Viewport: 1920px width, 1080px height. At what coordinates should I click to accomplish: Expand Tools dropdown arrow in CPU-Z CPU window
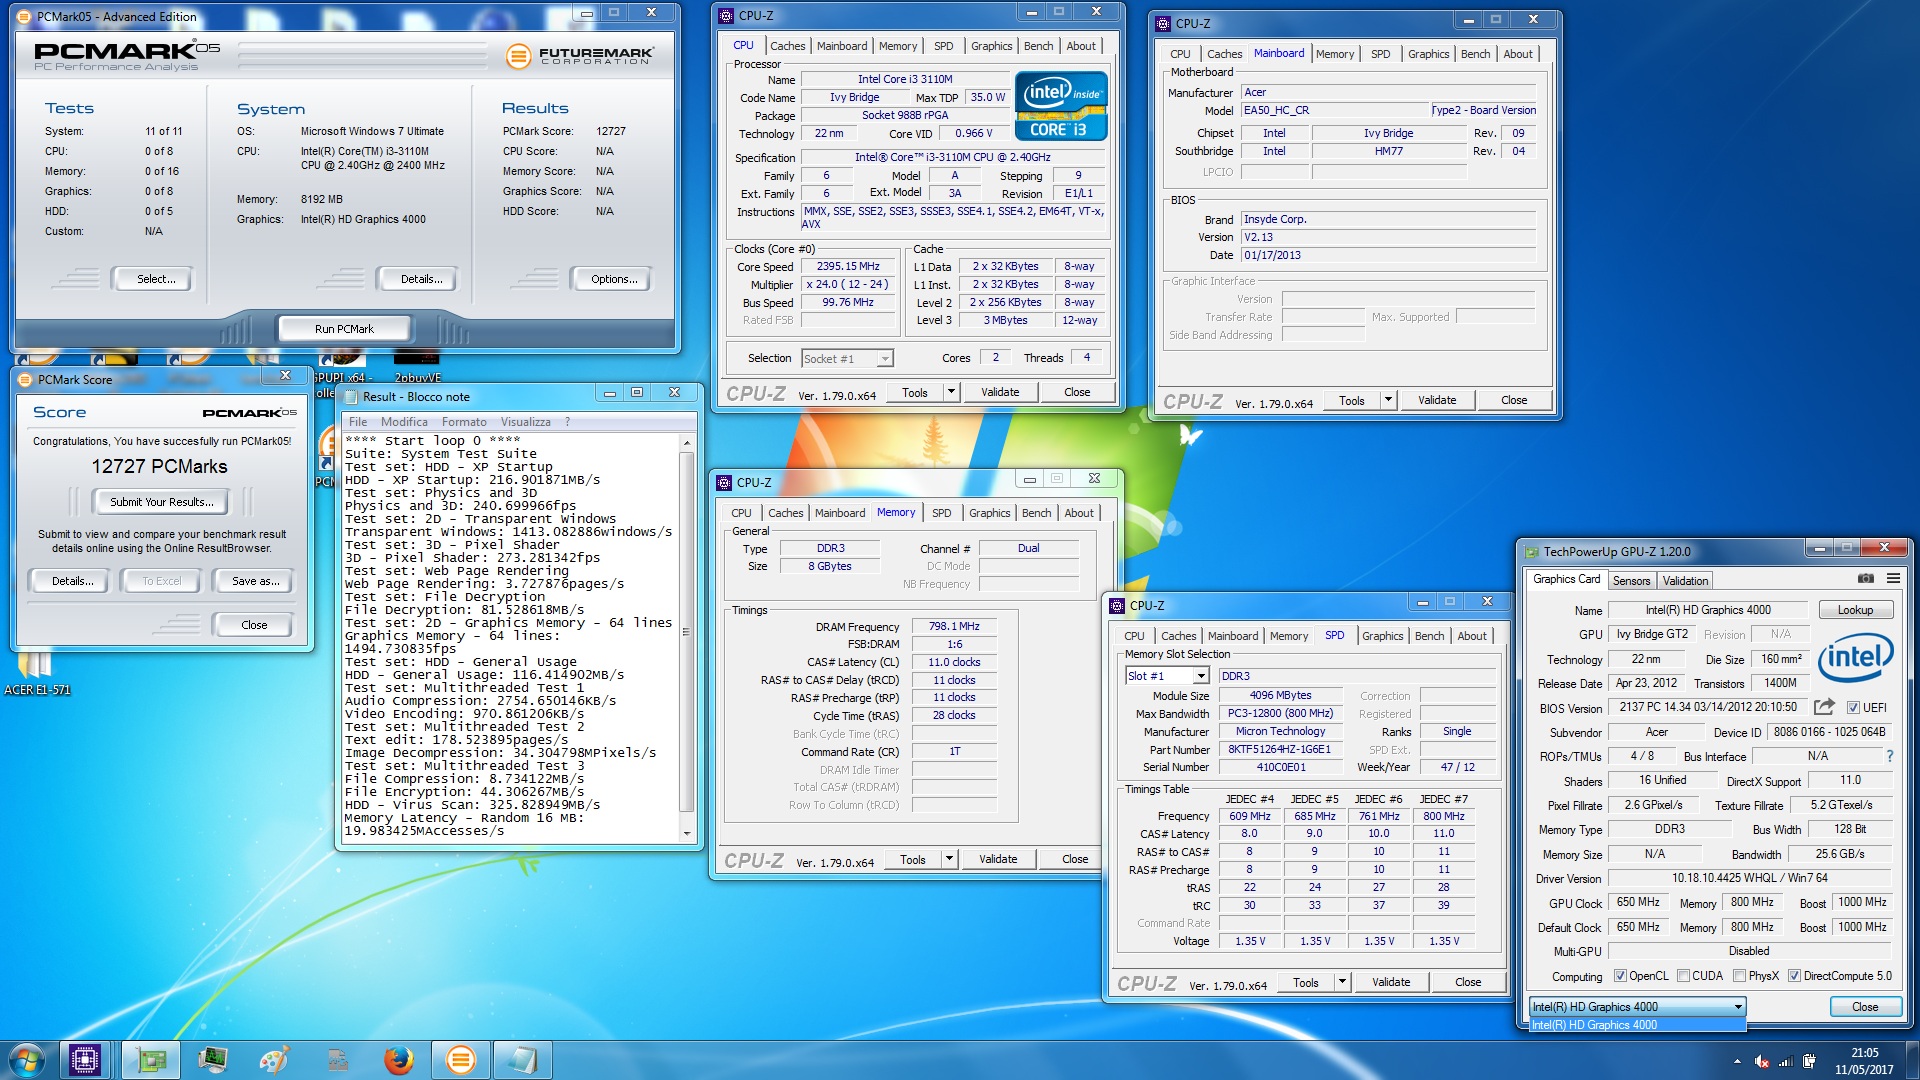[951, 392]
